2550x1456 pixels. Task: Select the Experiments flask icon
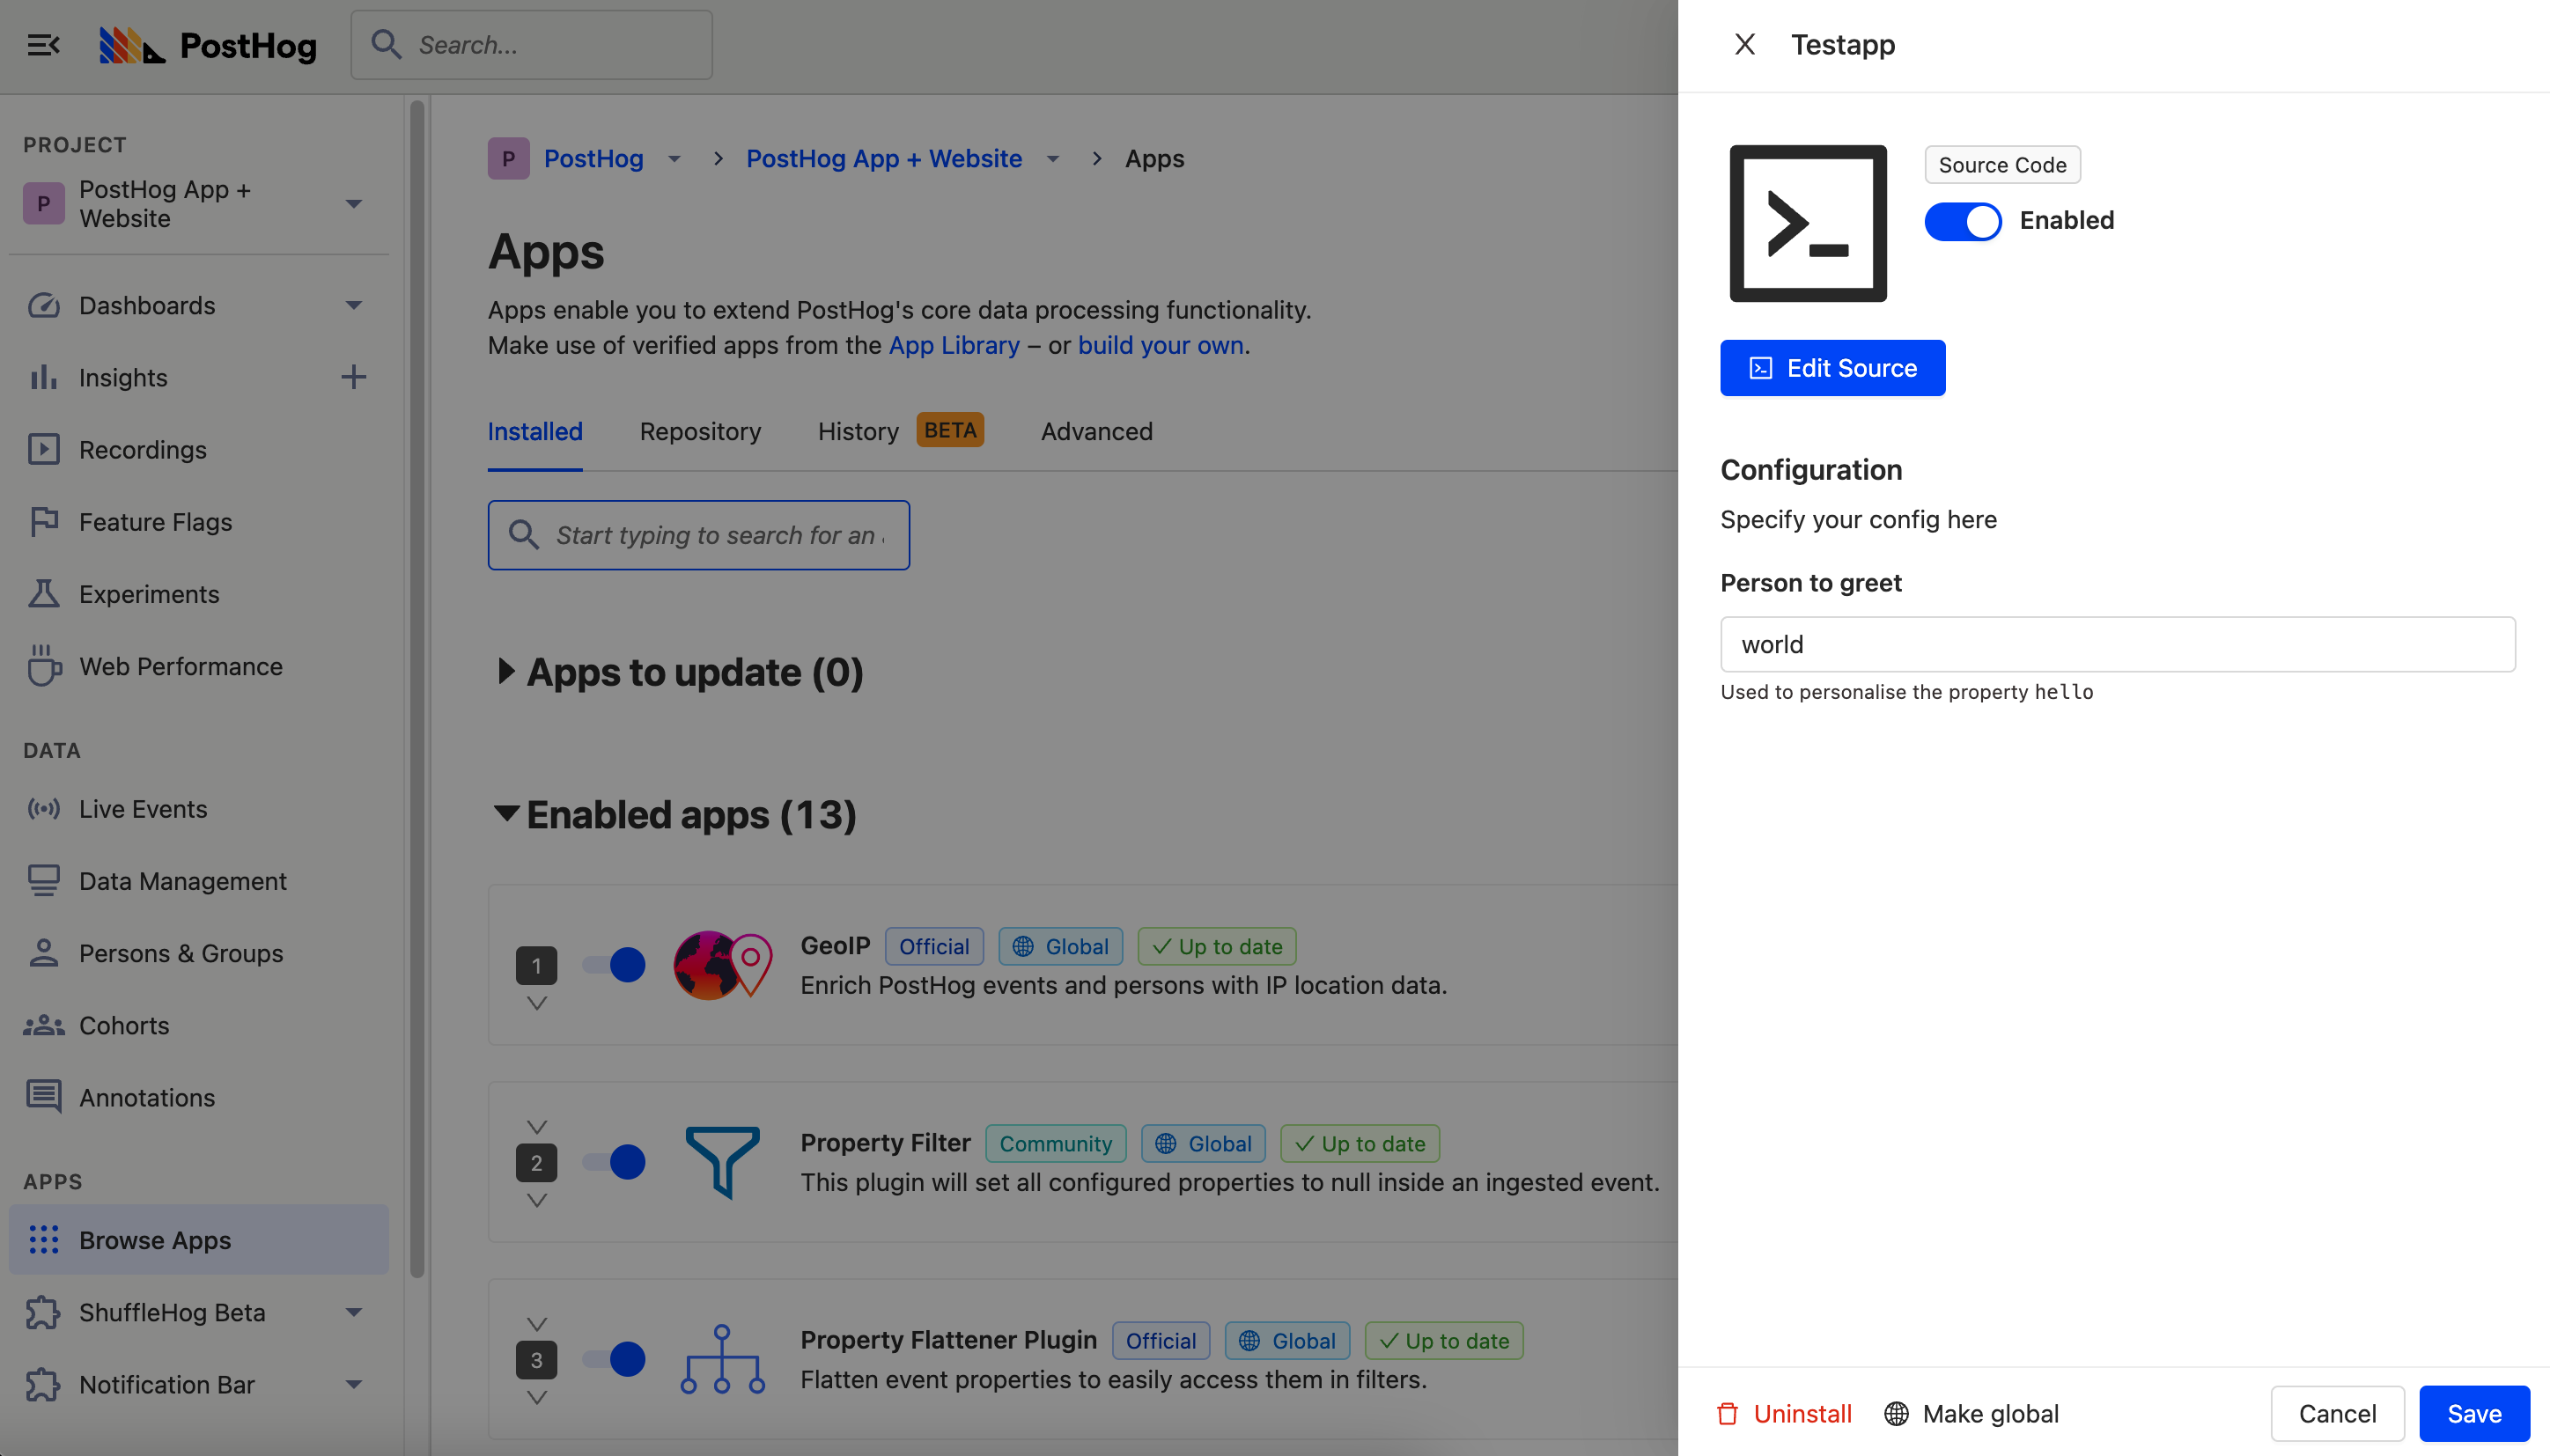point(43,593)
